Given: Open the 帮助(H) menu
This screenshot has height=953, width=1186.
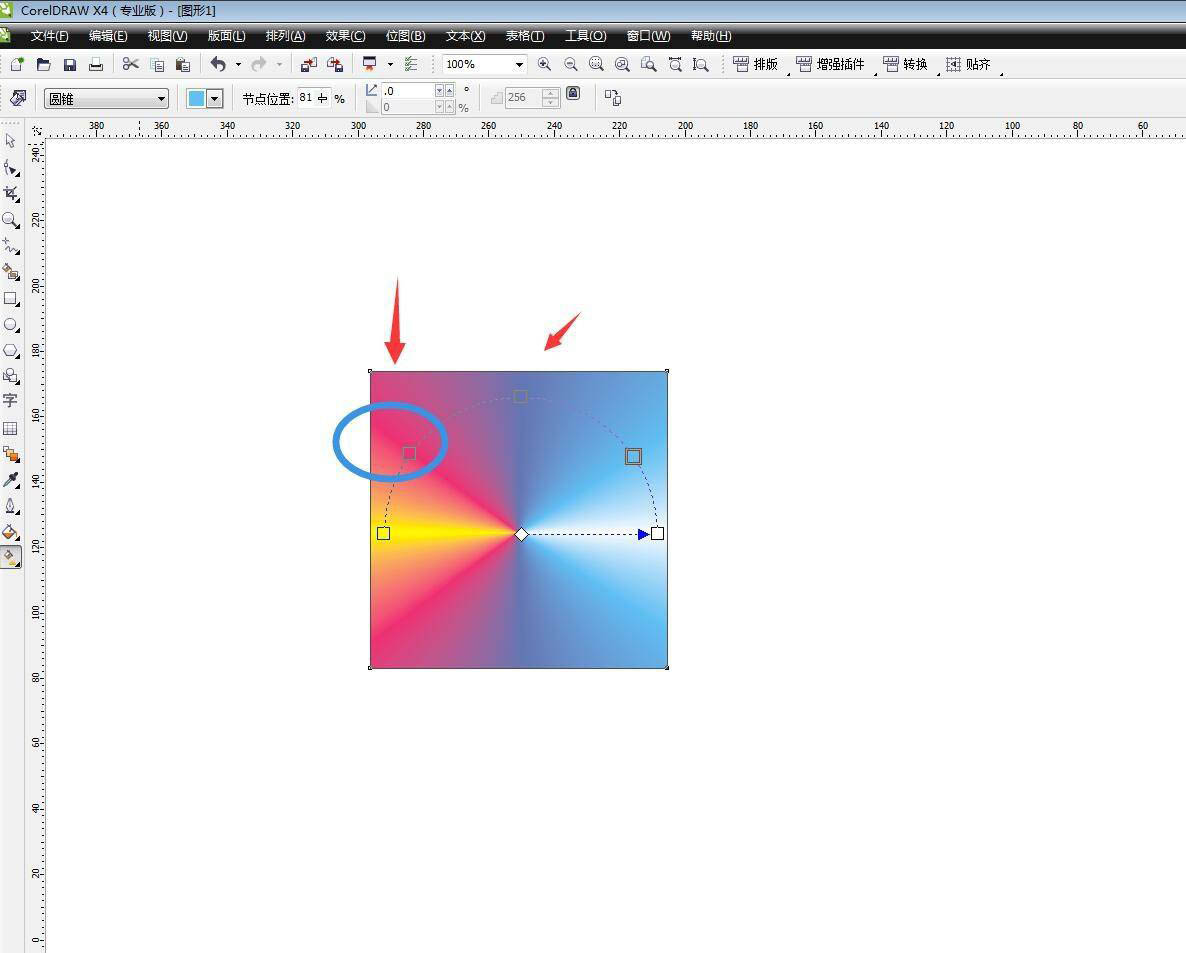Looking at the screenshot, I should click(711, 36).
